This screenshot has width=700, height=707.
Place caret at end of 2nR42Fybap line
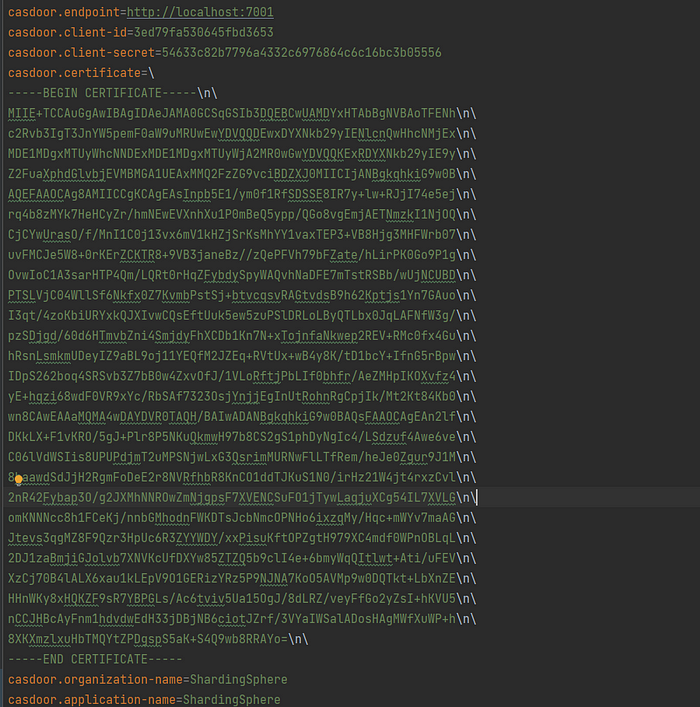pos(476,497)
